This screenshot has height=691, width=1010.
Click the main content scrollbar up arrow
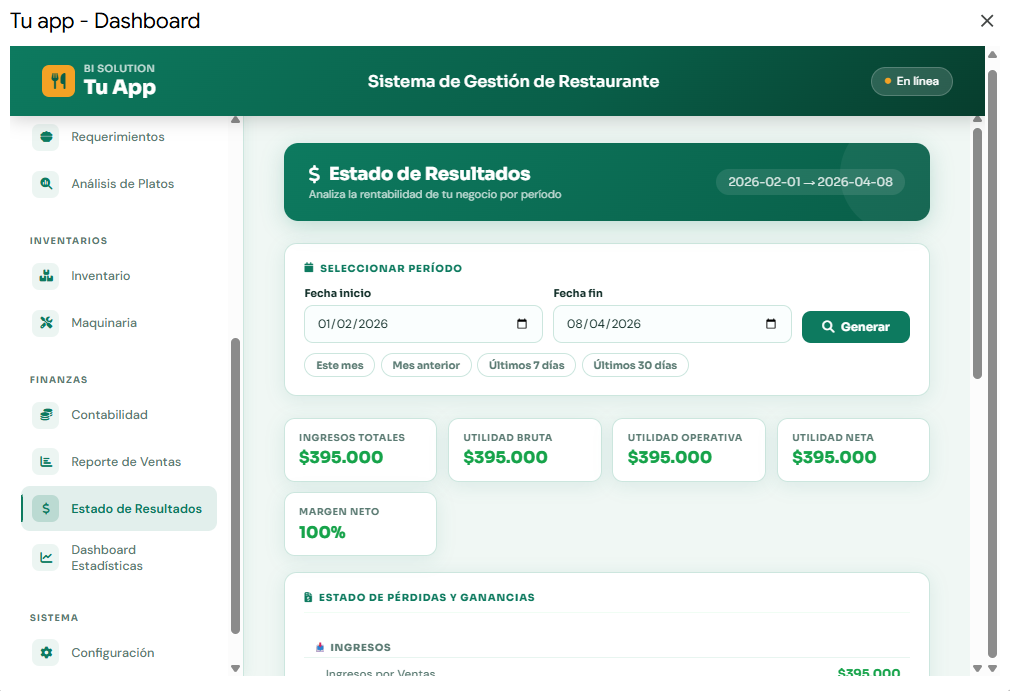[977, 119]
